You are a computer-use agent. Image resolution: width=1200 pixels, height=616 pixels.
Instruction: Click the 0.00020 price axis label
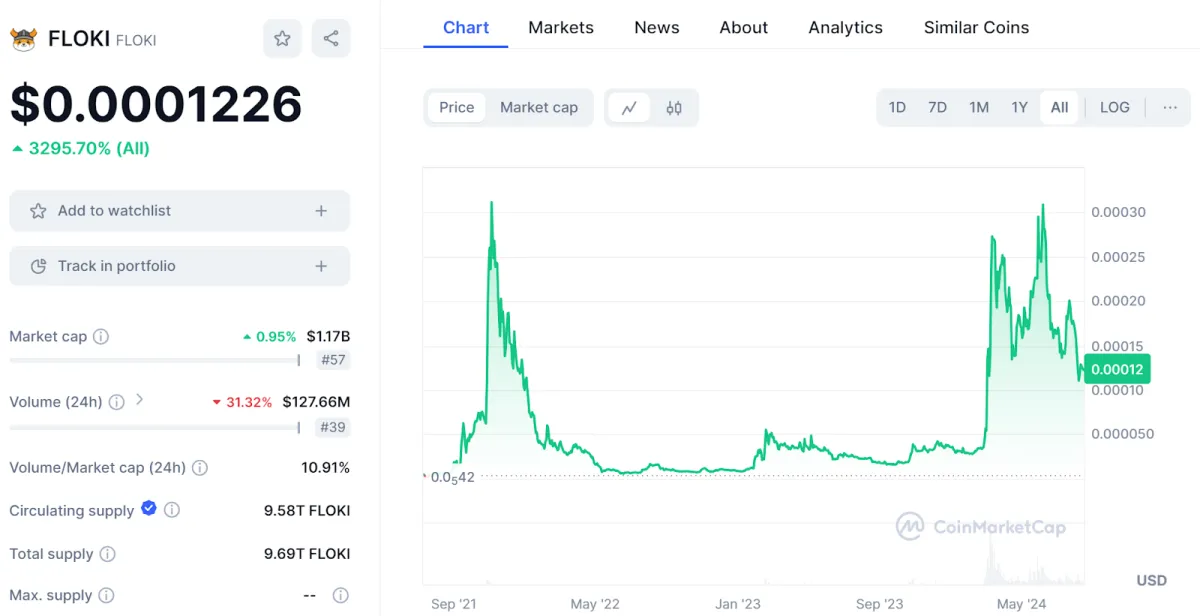pos(1118,301)
